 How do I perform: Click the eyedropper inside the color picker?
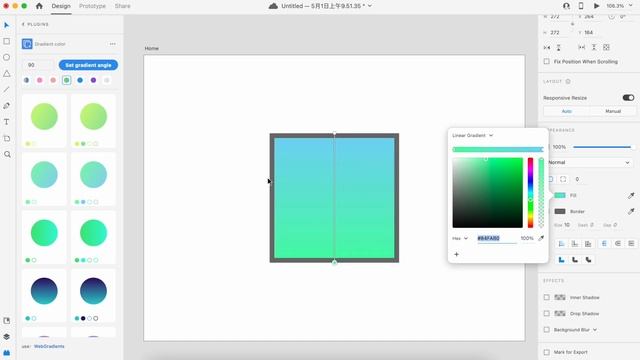(541, 238)
